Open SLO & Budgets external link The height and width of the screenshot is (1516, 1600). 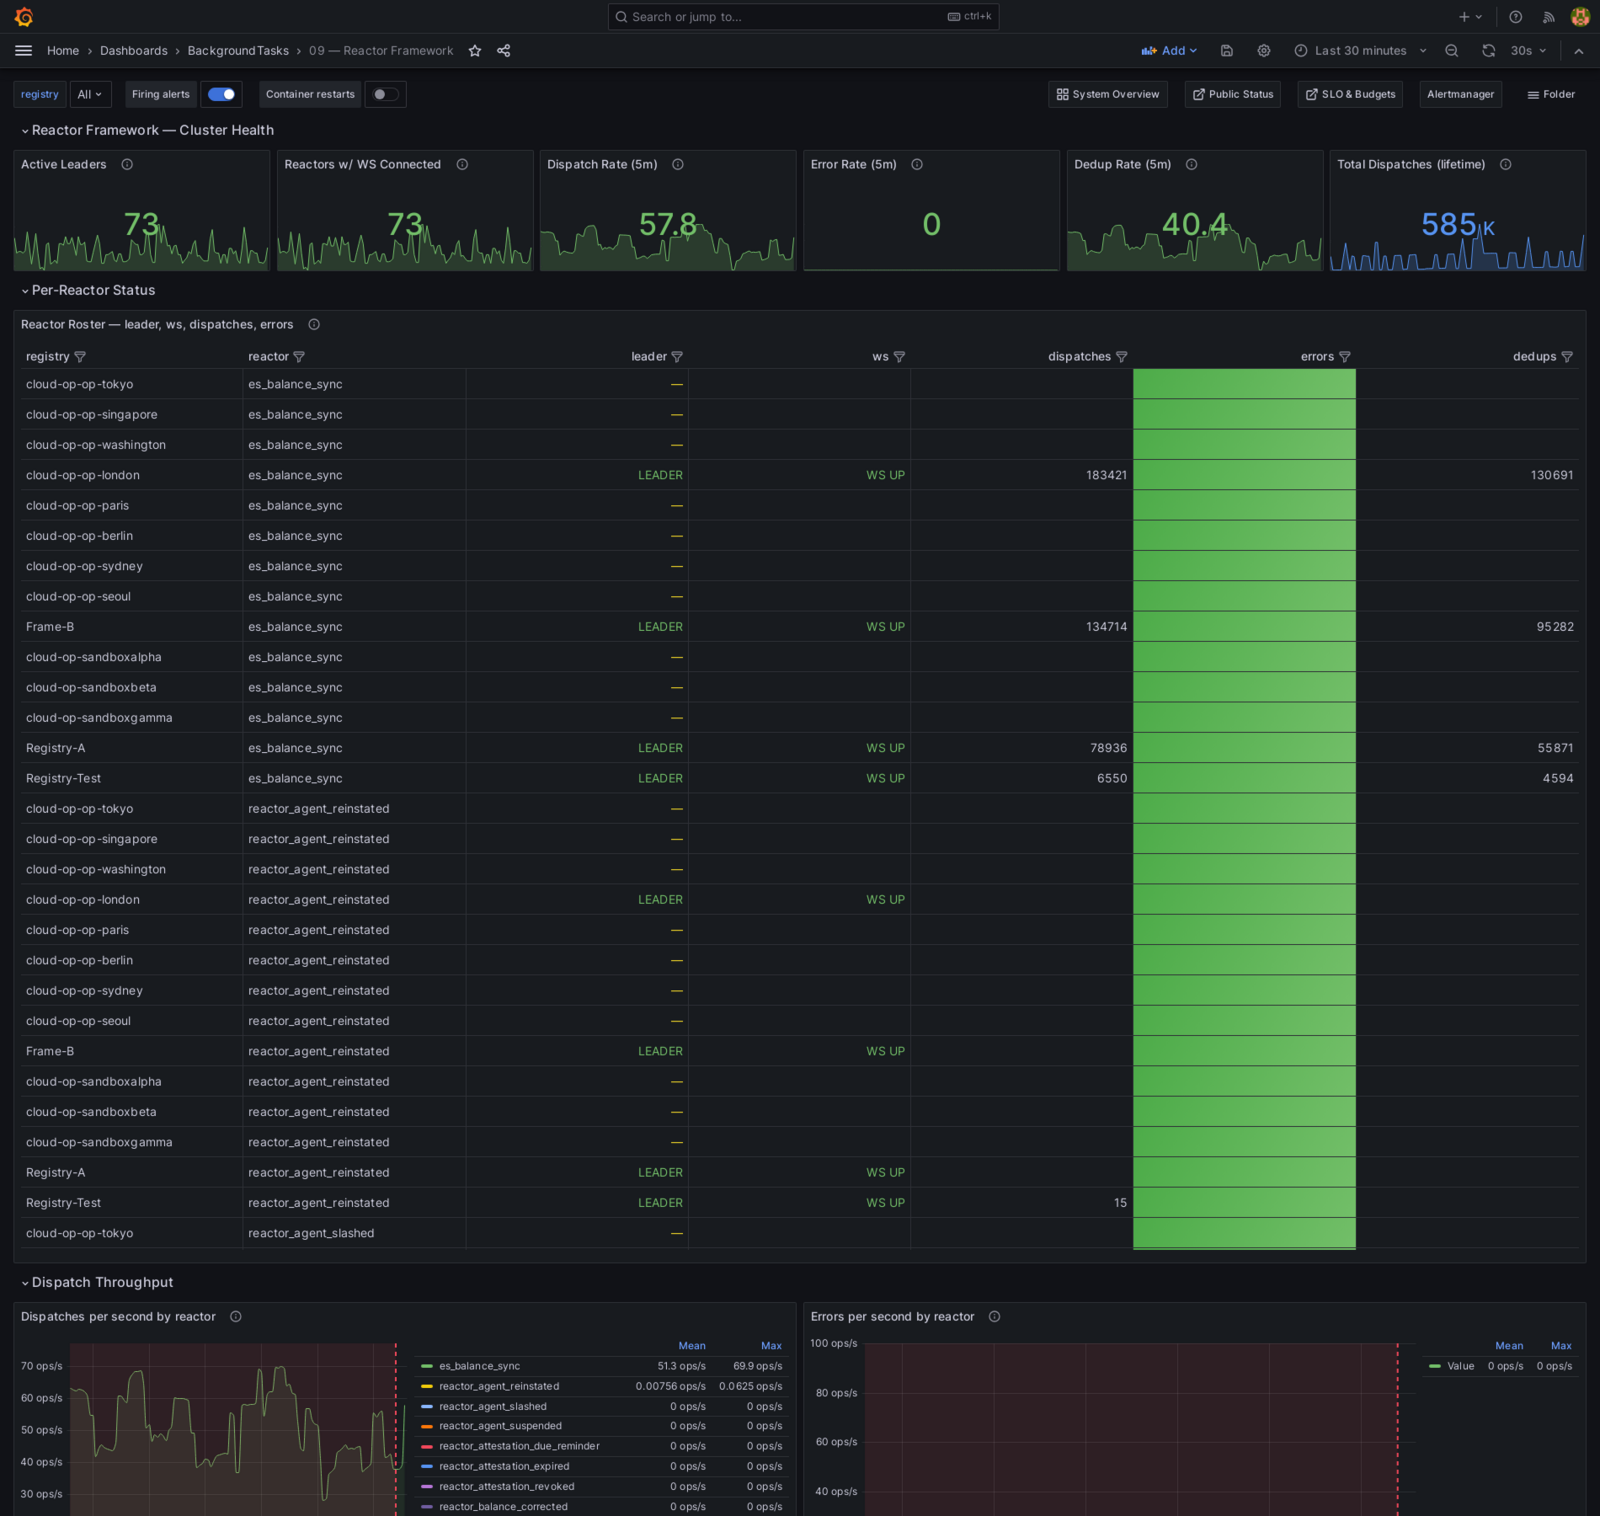(x=1350, y=95)
